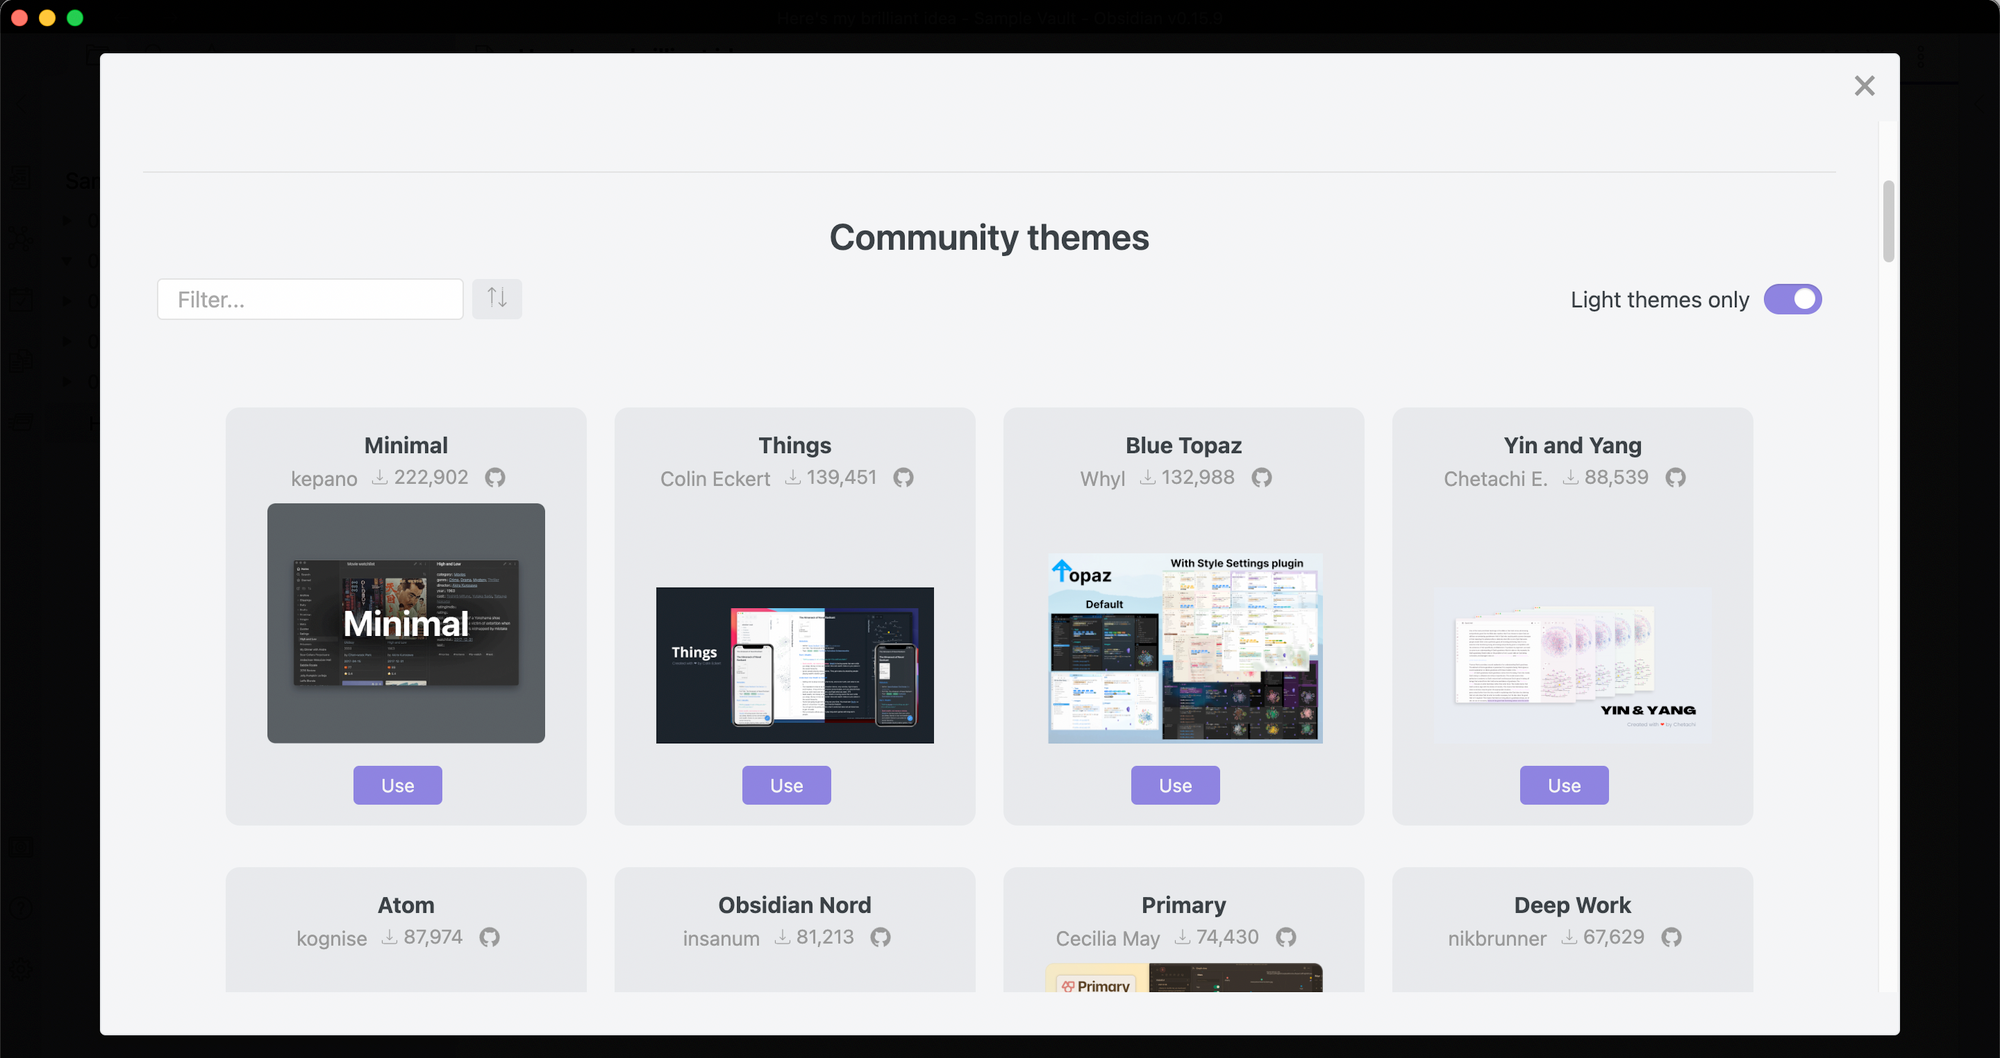This screenshot has width=2000, height=1058.
Task: Click author name Chetachi E.
Action: 1495,479
